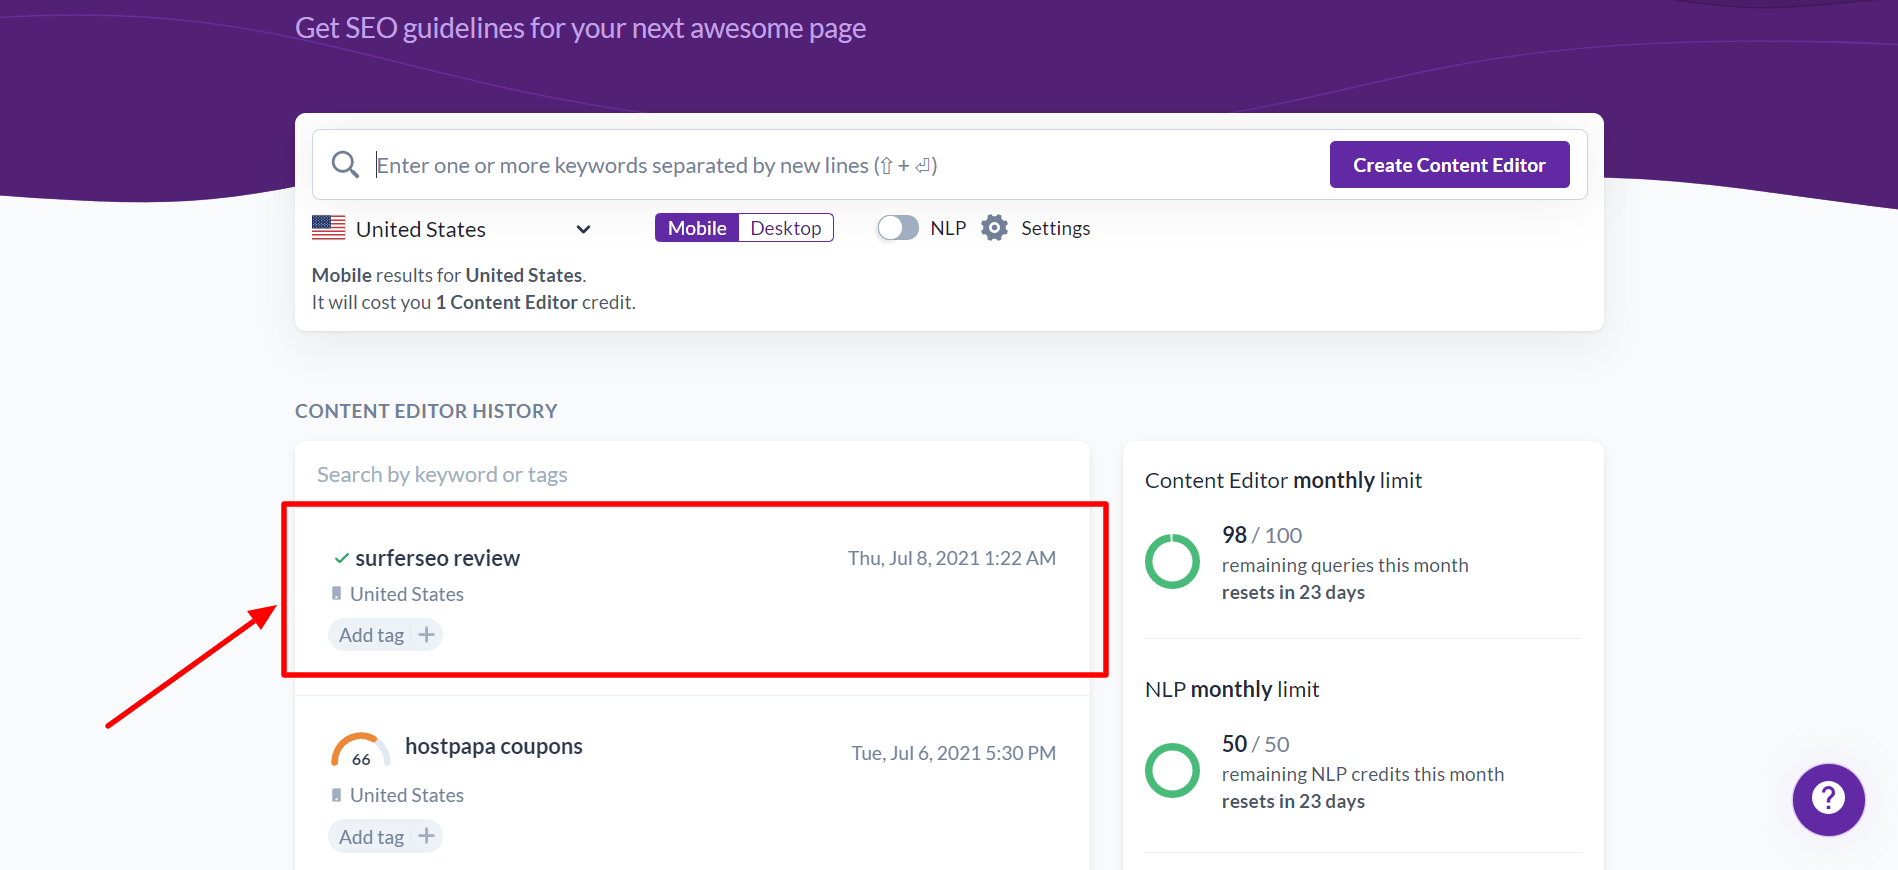This screenshot has width=1898, height=870.
Task: Open the Settings gear icon
Action: click(994, 228)
